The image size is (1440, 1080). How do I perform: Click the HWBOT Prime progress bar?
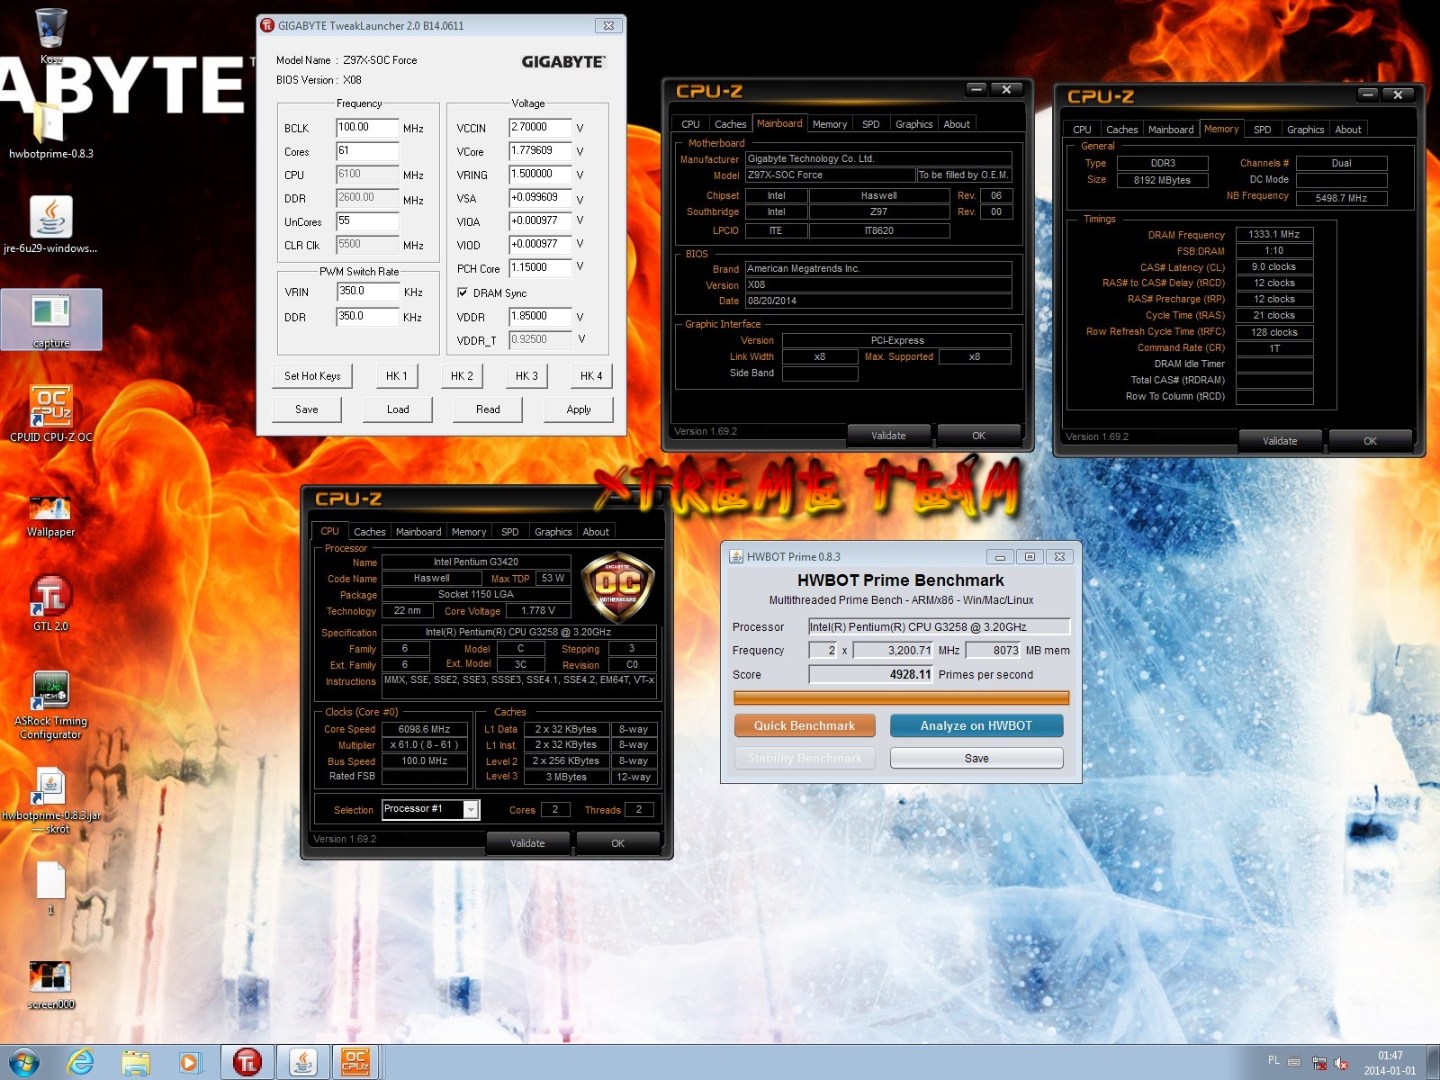click(901, 698)
